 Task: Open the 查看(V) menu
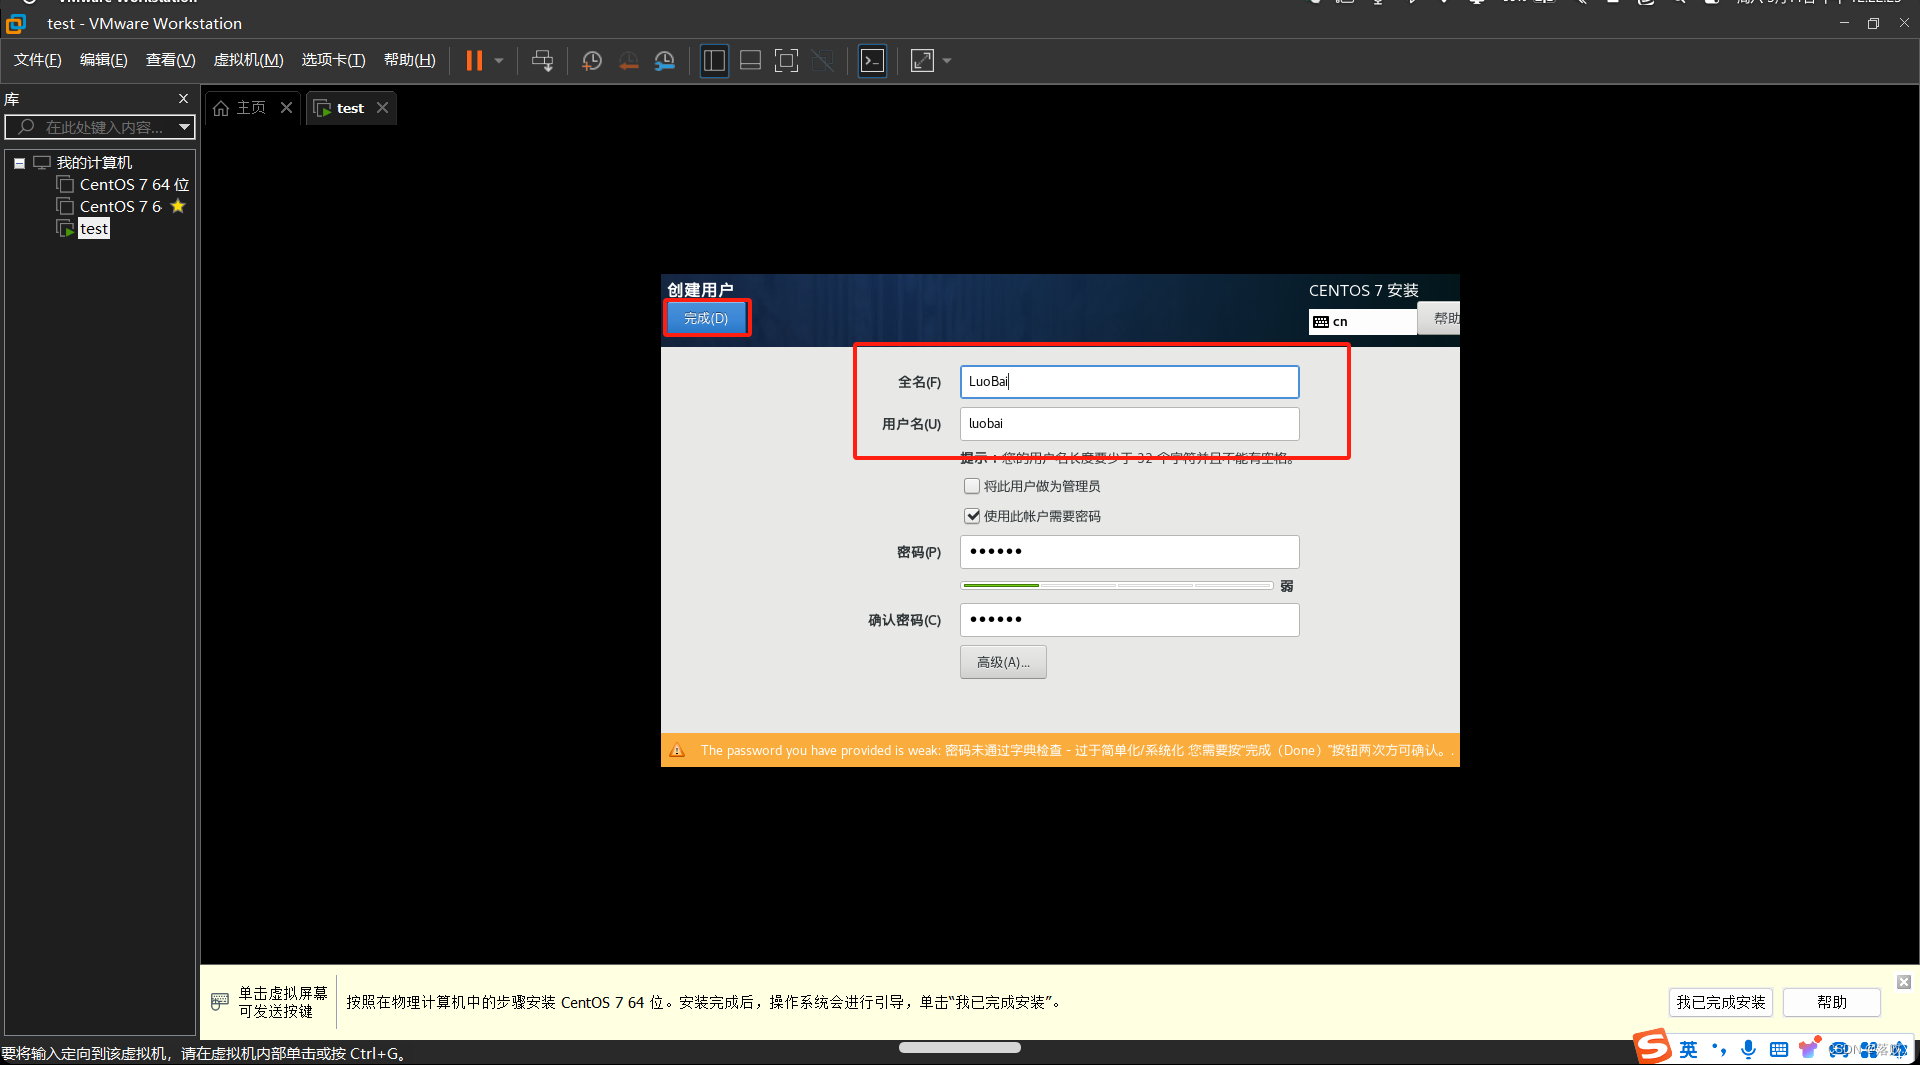171,60
